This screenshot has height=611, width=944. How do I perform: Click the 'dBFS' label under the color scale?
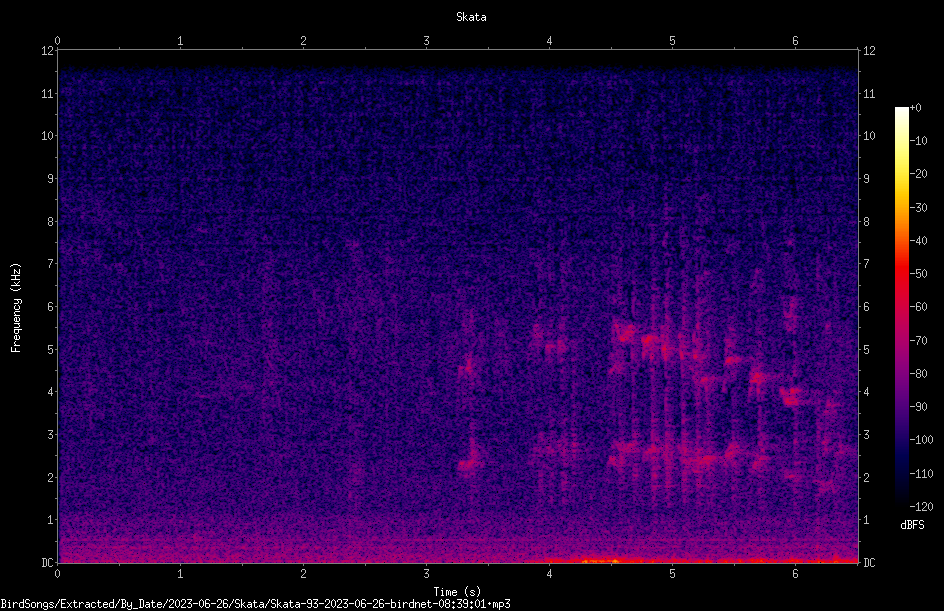[912, 525]
